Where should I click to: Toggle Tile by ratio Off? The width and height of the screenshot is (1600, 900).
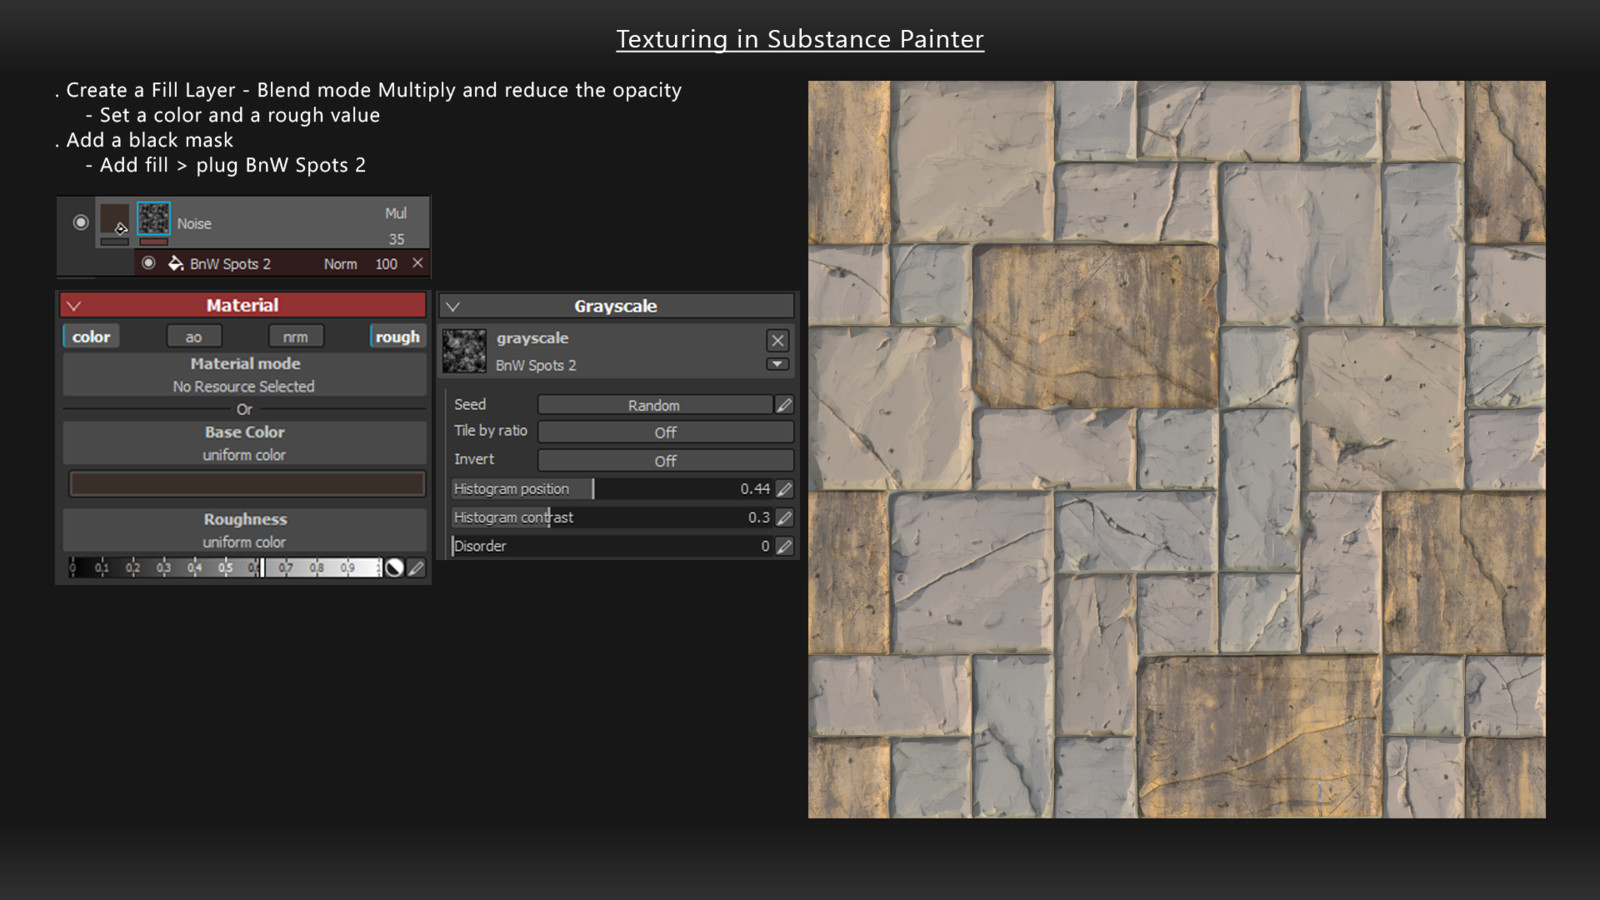(665, 432)
